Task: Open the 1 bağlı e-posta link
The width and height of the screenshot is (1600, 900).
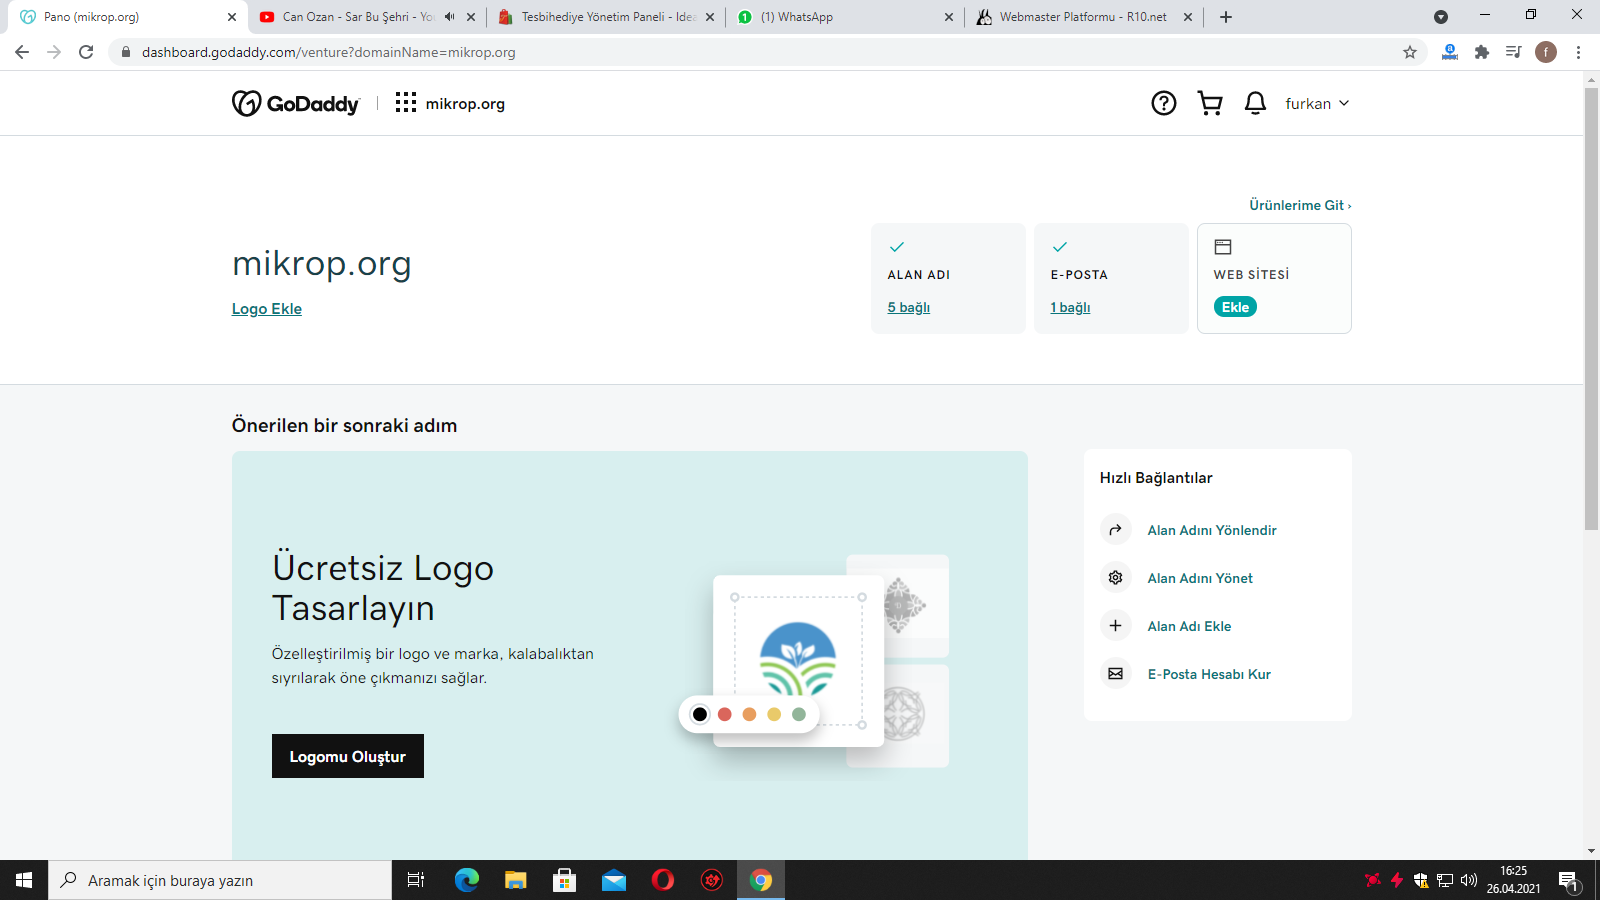Action: click(1070, 307)
